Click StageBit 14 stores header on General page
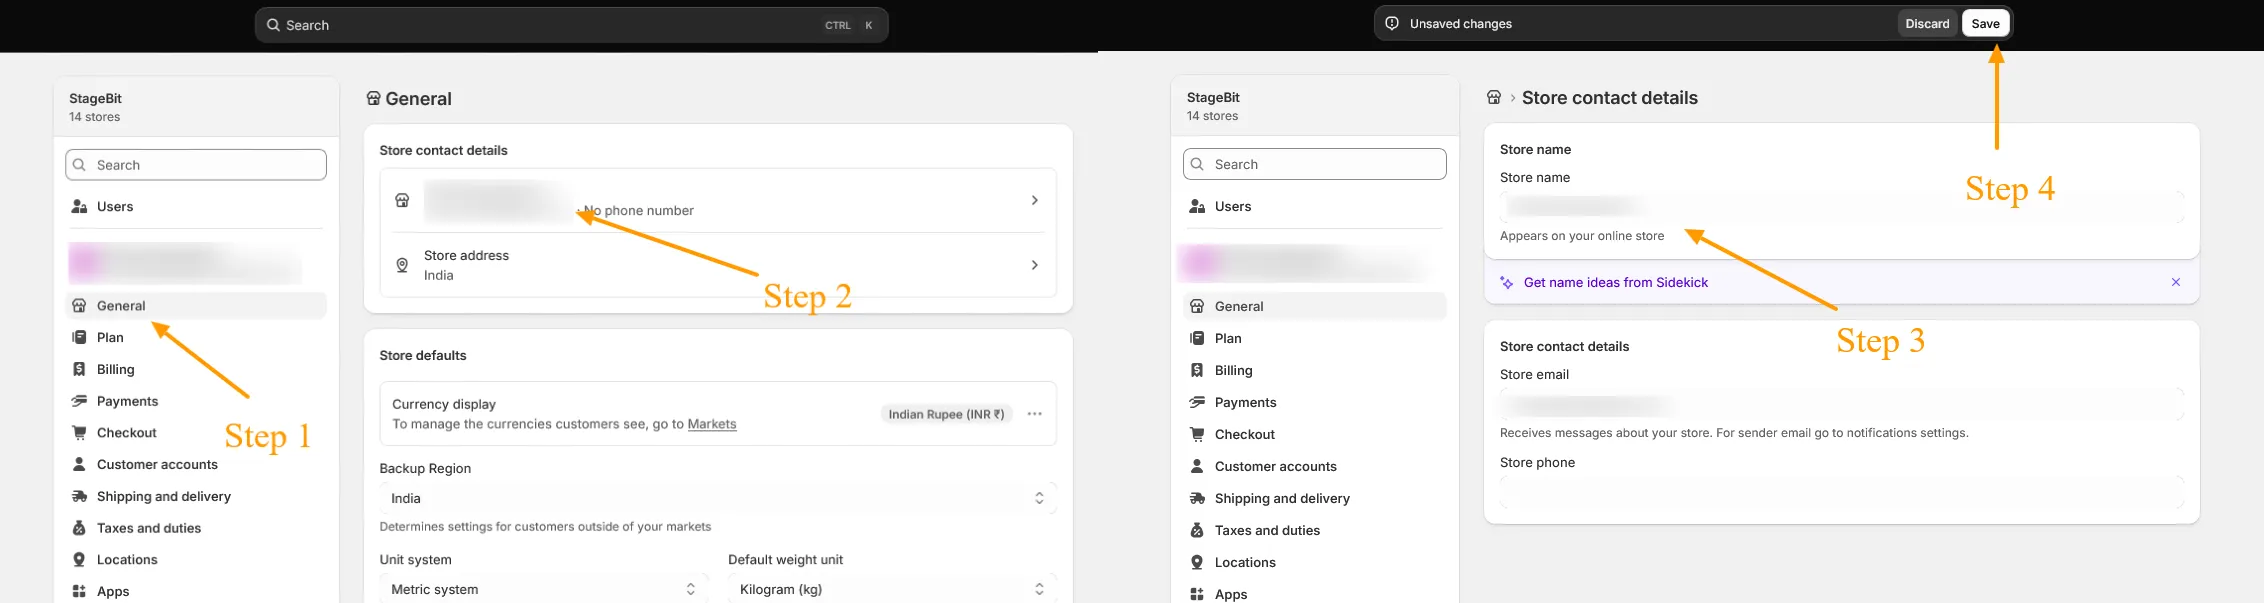The width and height of the screenshot is (2264, 603). tap(196, 107)
